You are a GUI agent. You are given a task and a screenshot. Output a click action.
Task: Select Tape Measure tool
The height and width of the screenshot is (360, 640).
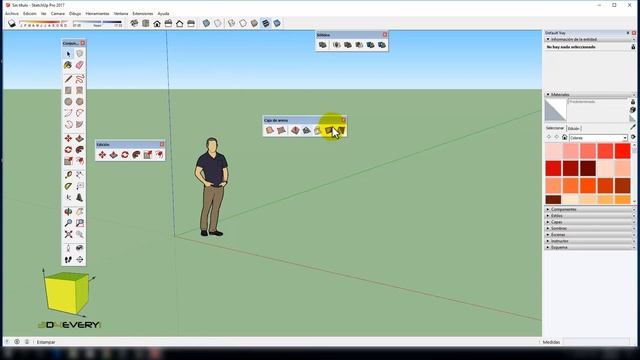[x=68, y=175]
